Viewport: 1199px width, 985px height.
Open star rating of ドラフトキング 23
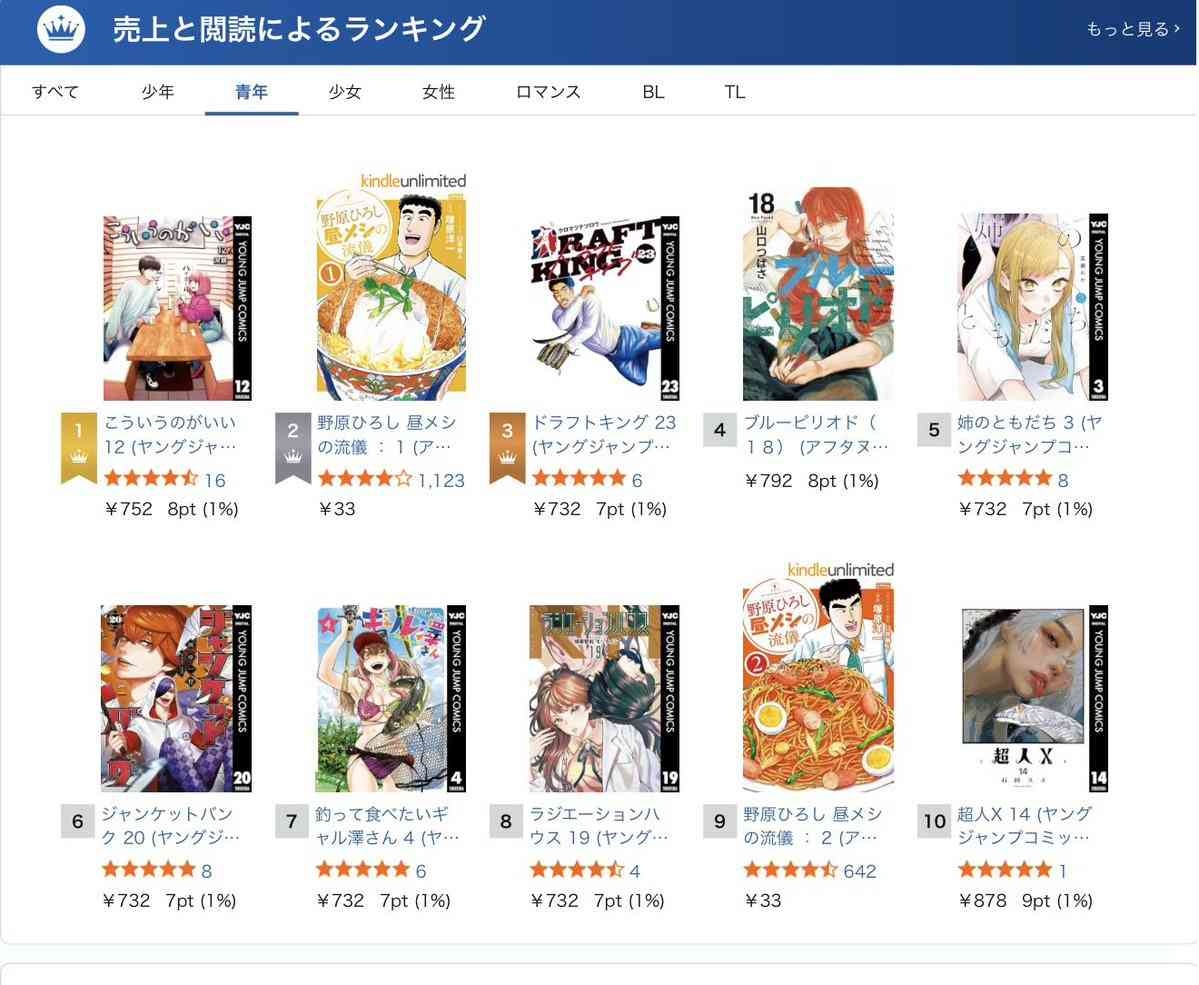pos(579,479)
